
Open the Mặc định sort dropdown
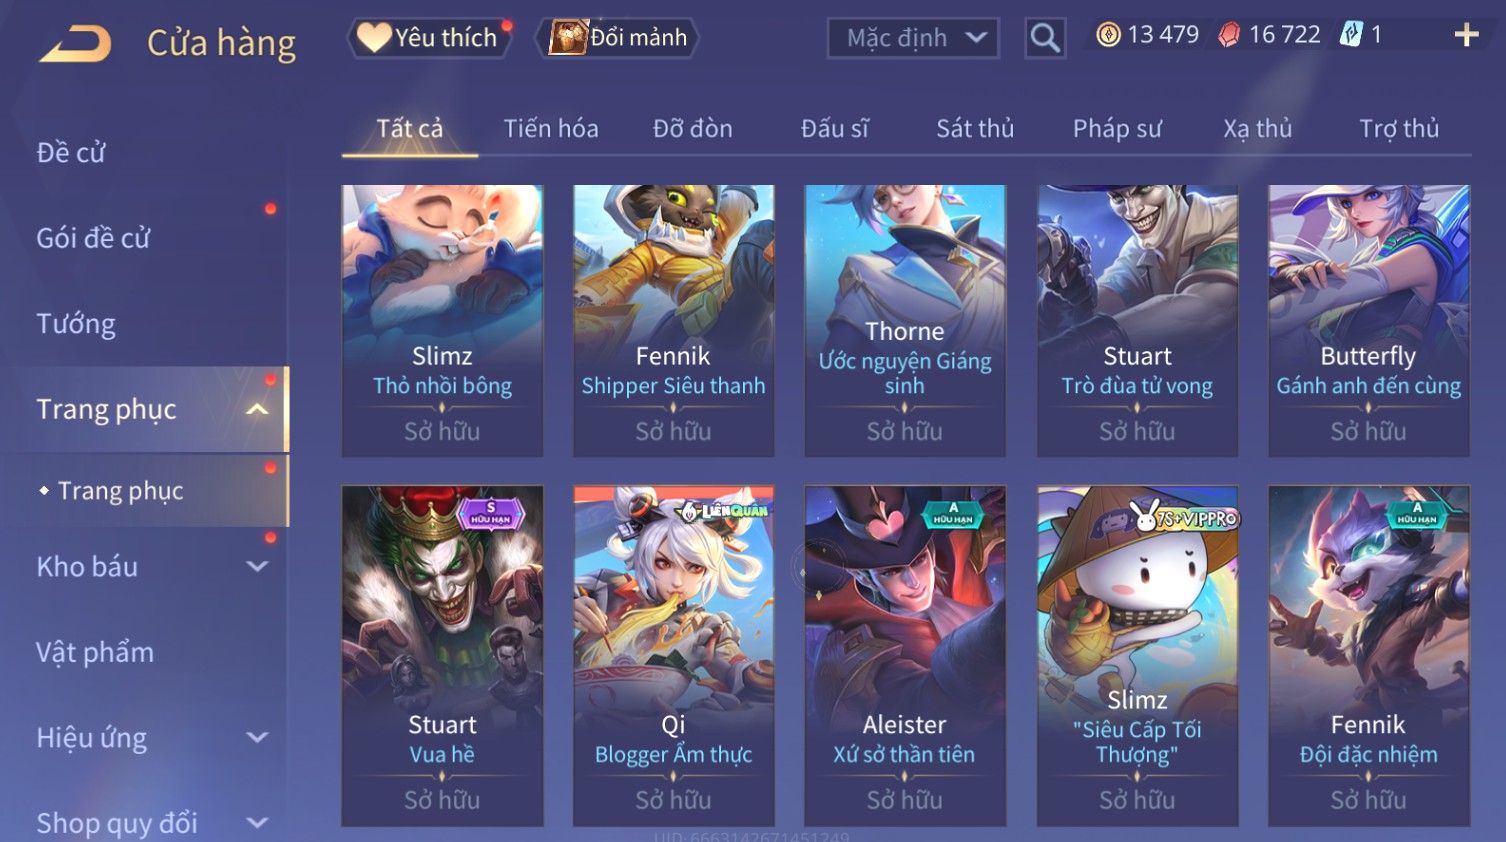point(913,38)
